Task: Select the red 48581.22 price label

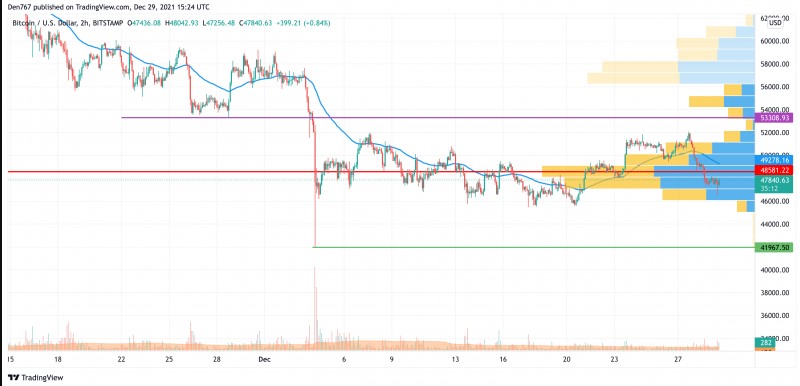Action: 773,170
